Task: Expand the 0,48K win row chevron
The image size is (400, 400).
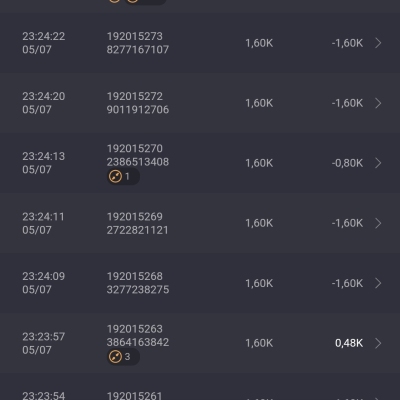Action: [378, 343]
